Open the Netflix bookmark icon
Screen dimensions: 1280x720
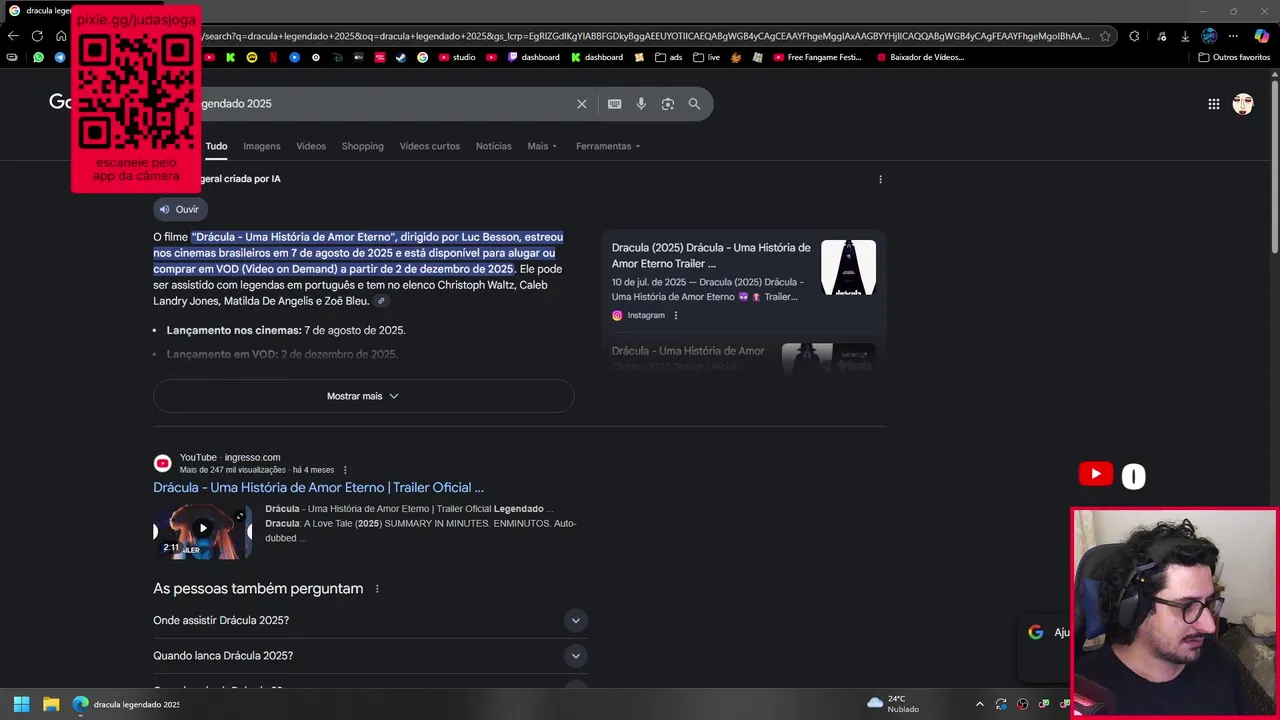pos(273,57)
